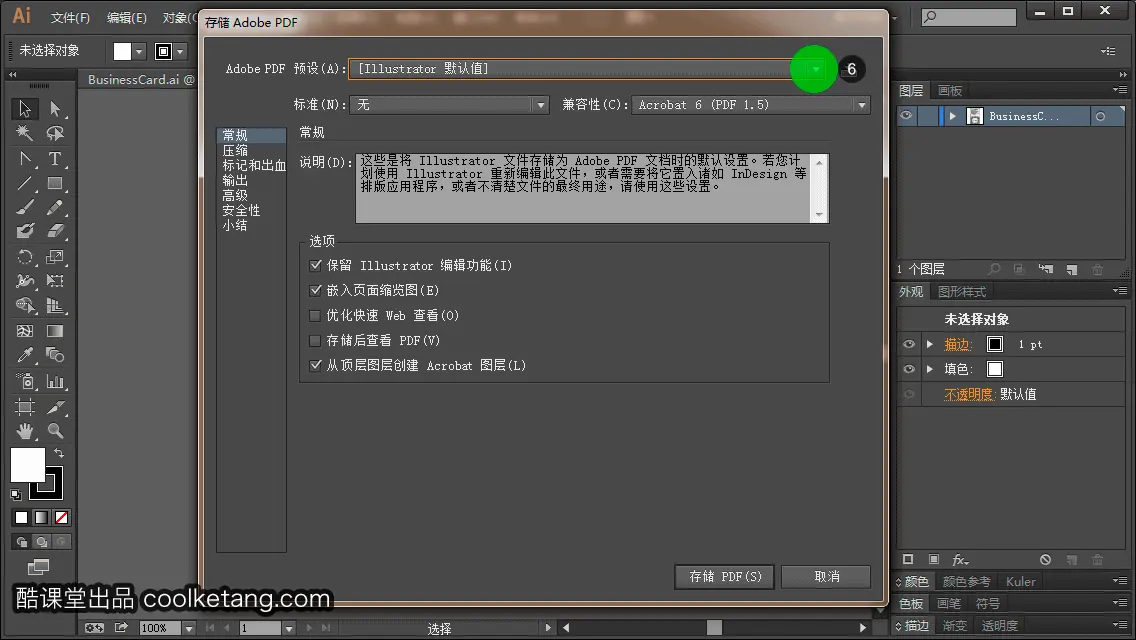The image size is (1136, 640).
Task: Select the Line Segment tool
Action: (25, 183)
